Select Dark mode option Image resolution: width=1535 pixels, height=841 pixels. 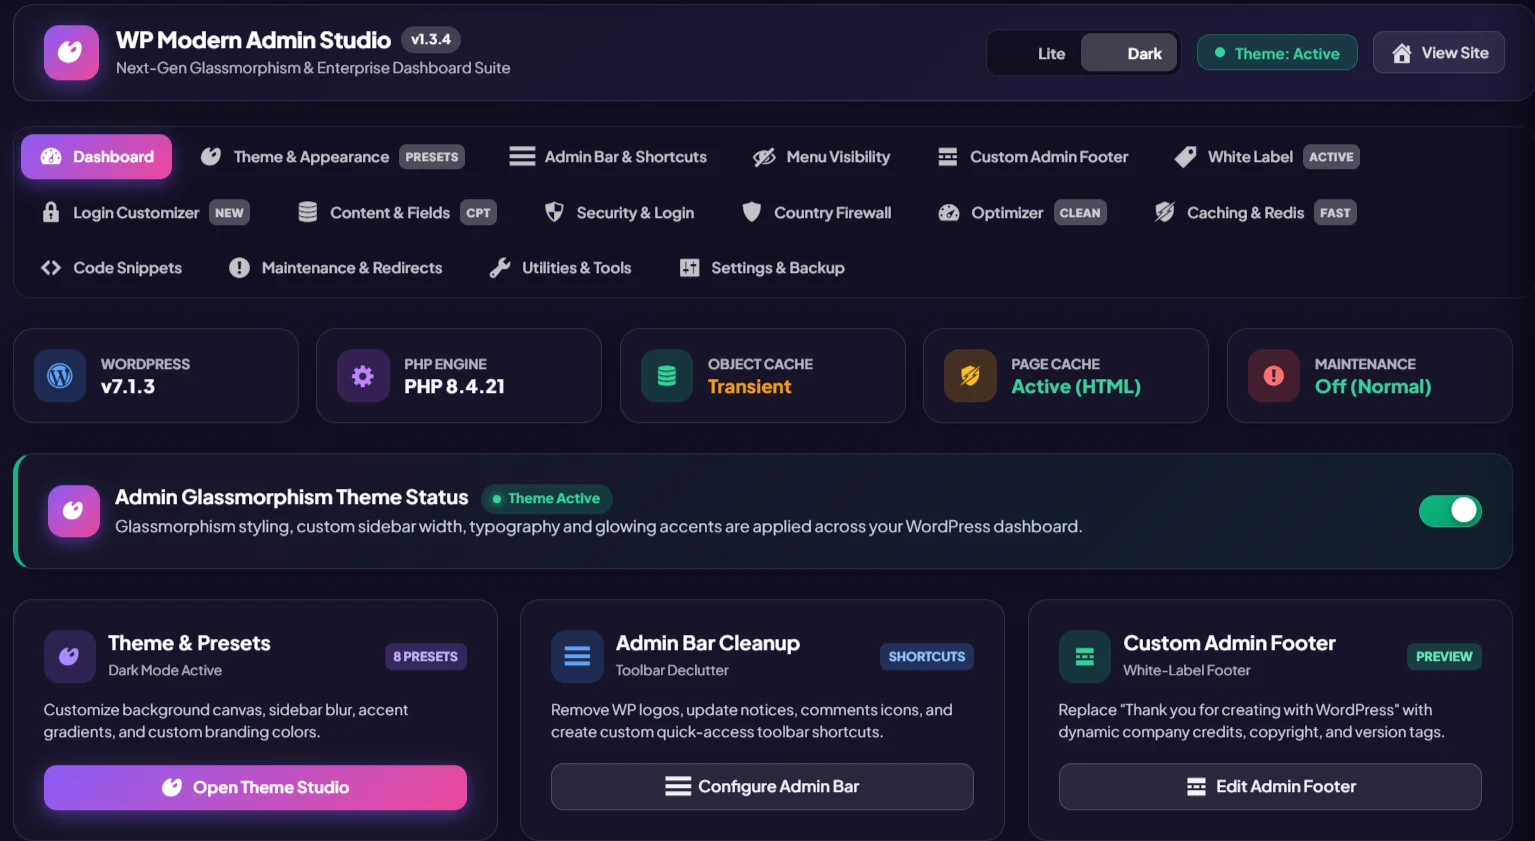click(1129, 54)
